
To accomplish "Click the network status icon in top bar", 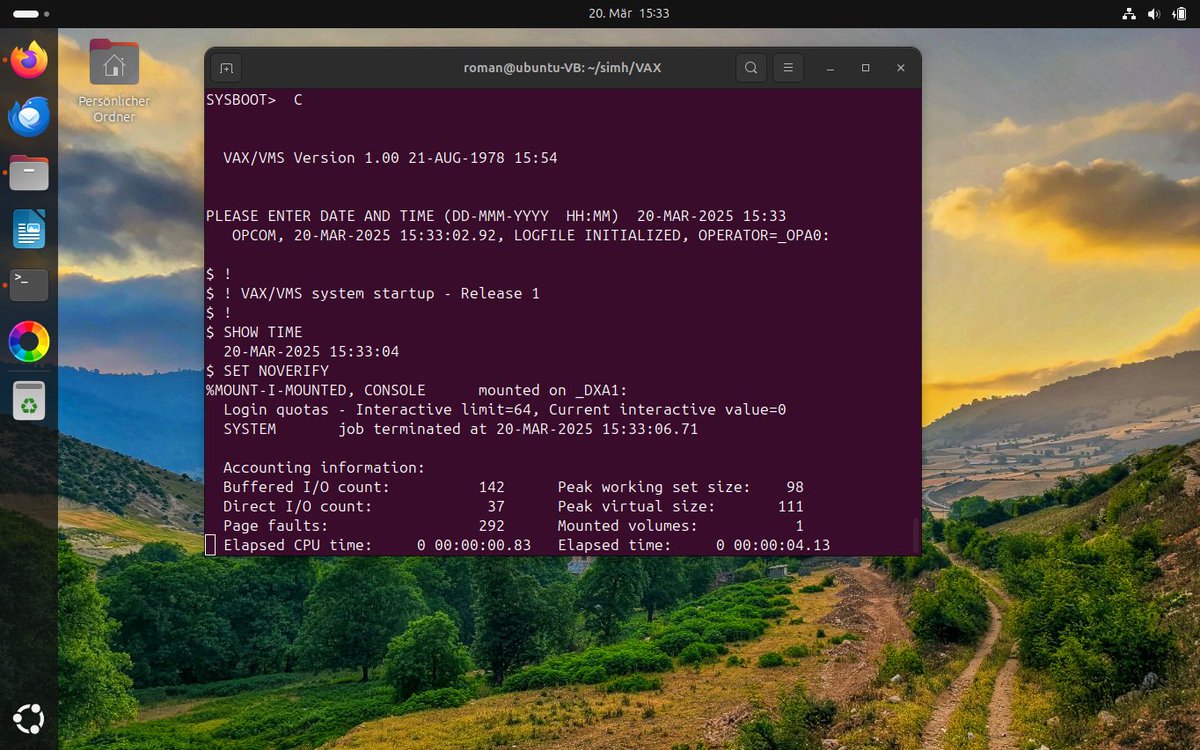I will tap(1128, 14).
